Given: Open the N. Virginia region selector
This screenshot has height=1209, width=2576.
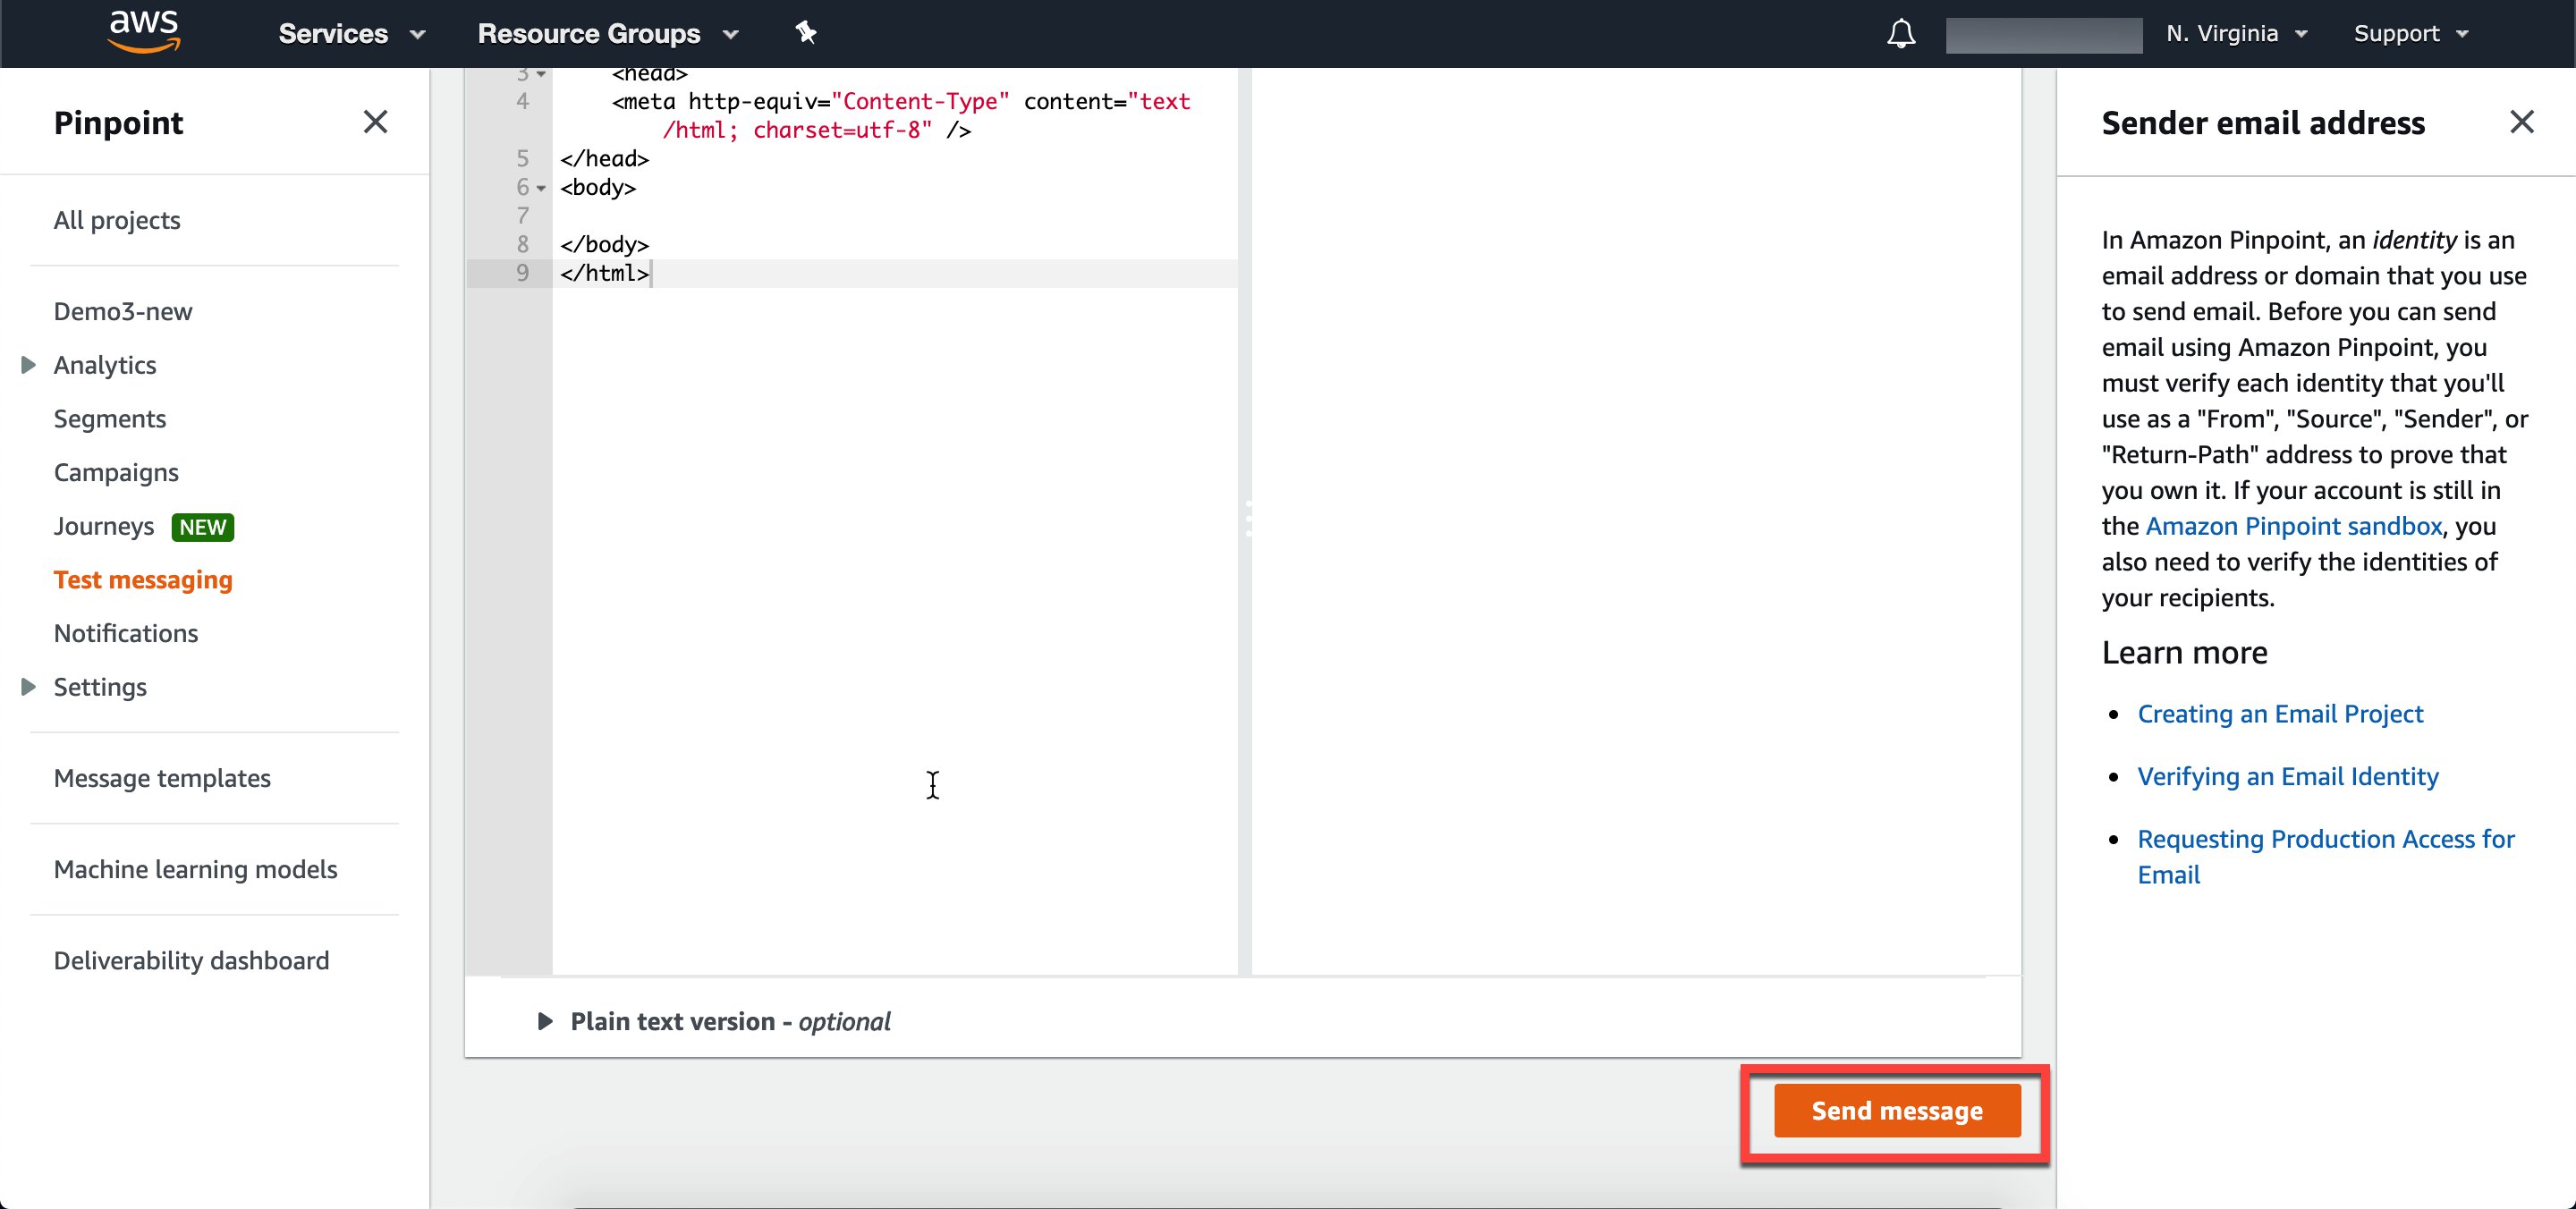Looking at the screenshot, I should coord(2236,34).
